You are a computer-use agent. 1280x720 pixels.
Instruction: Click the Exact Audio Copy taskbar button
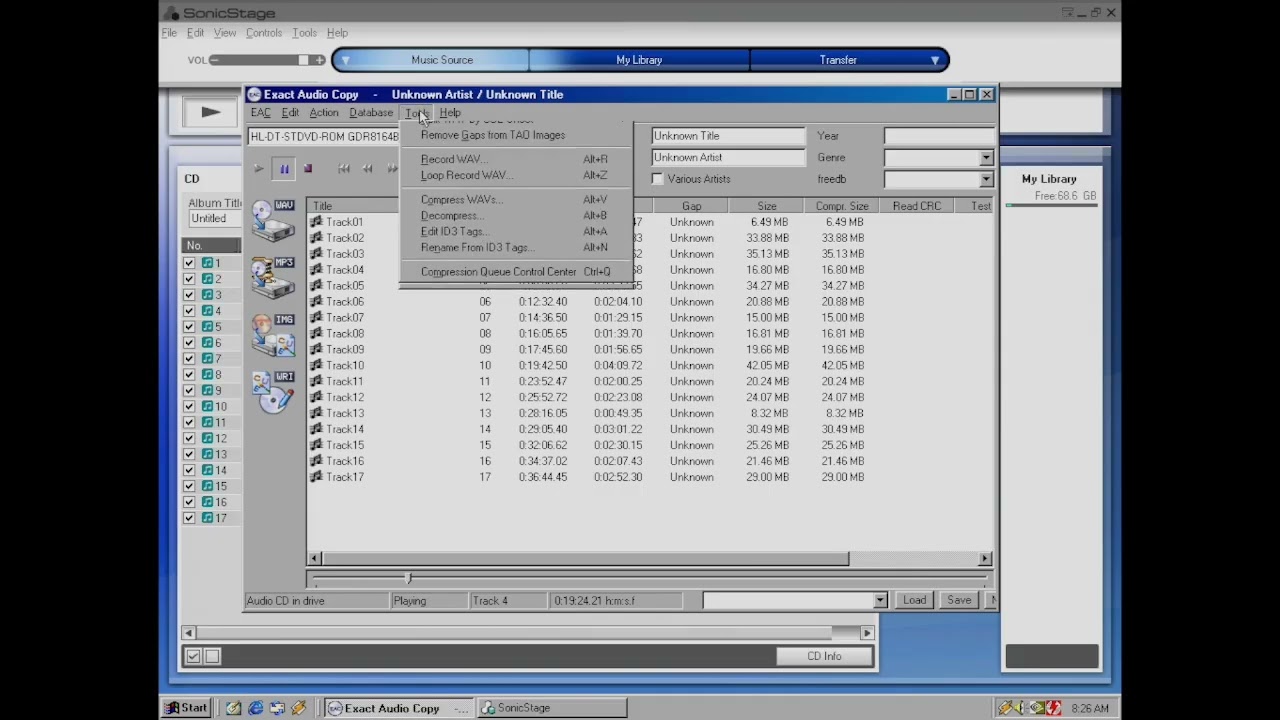[x=400, y=708]
